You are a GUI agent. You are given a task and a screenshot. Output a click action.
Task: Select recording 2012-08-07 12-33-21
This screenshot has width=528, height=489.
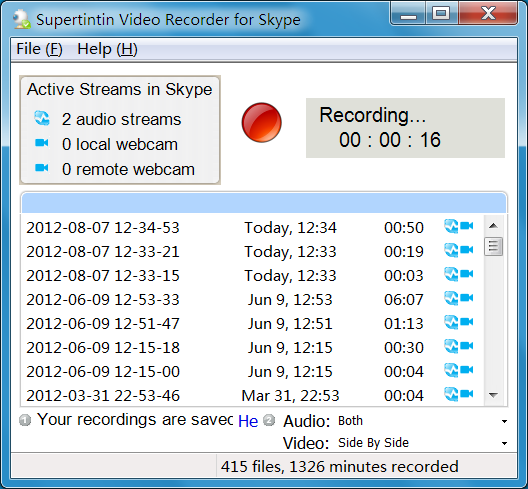252,252
